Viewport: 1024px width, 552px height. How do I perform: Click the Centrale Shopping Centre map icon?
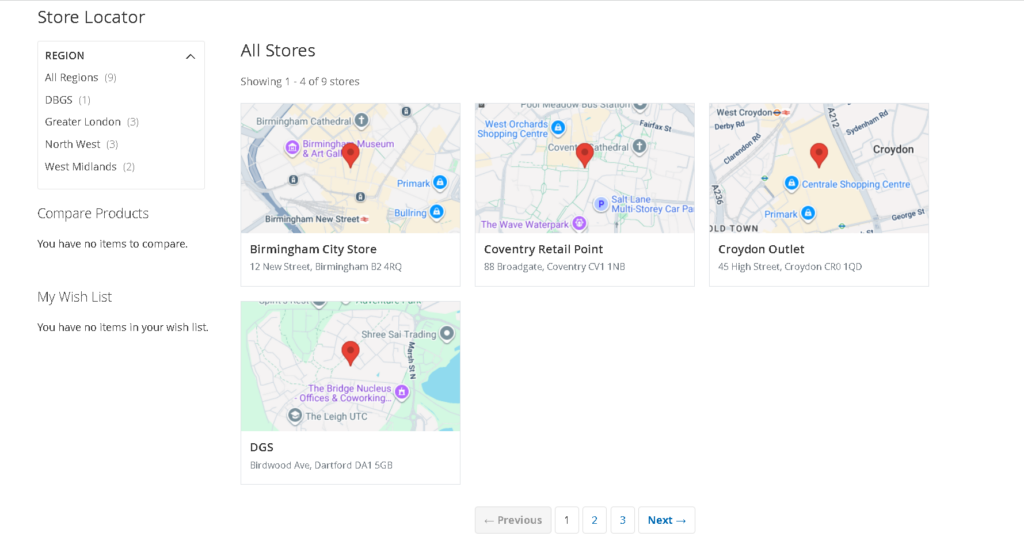791,184
